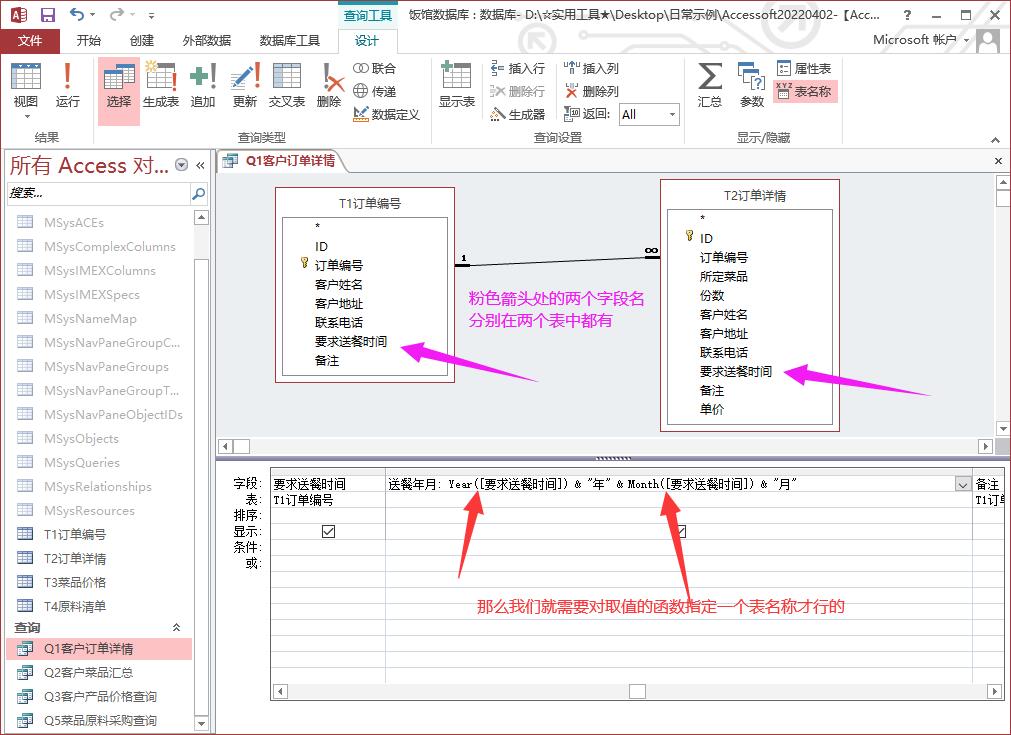
Task: Click the Save icon in quick access toolbar
Action: coord(48,14)
